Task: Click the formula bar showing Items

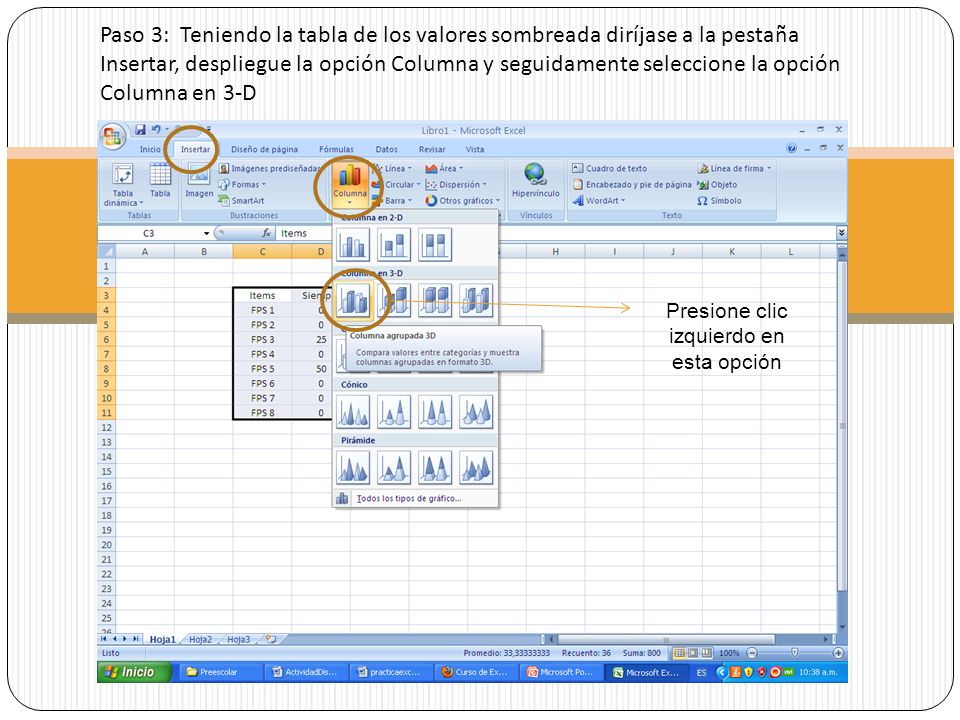Action: pyautogui.click(x=556, y=233)
